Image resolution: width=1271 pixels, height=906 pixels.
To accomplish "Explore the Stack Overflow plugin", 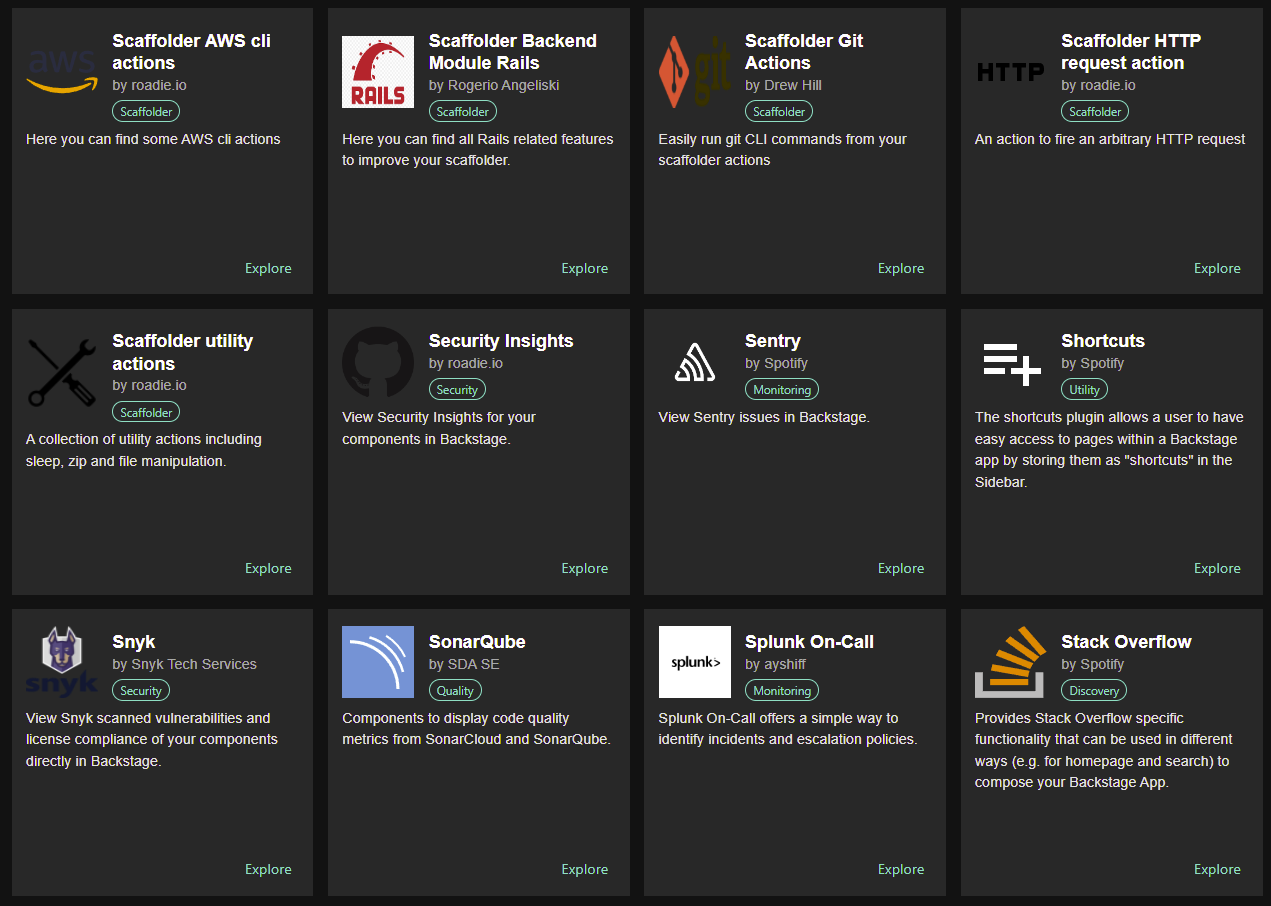I will (x=1217, y=869).
